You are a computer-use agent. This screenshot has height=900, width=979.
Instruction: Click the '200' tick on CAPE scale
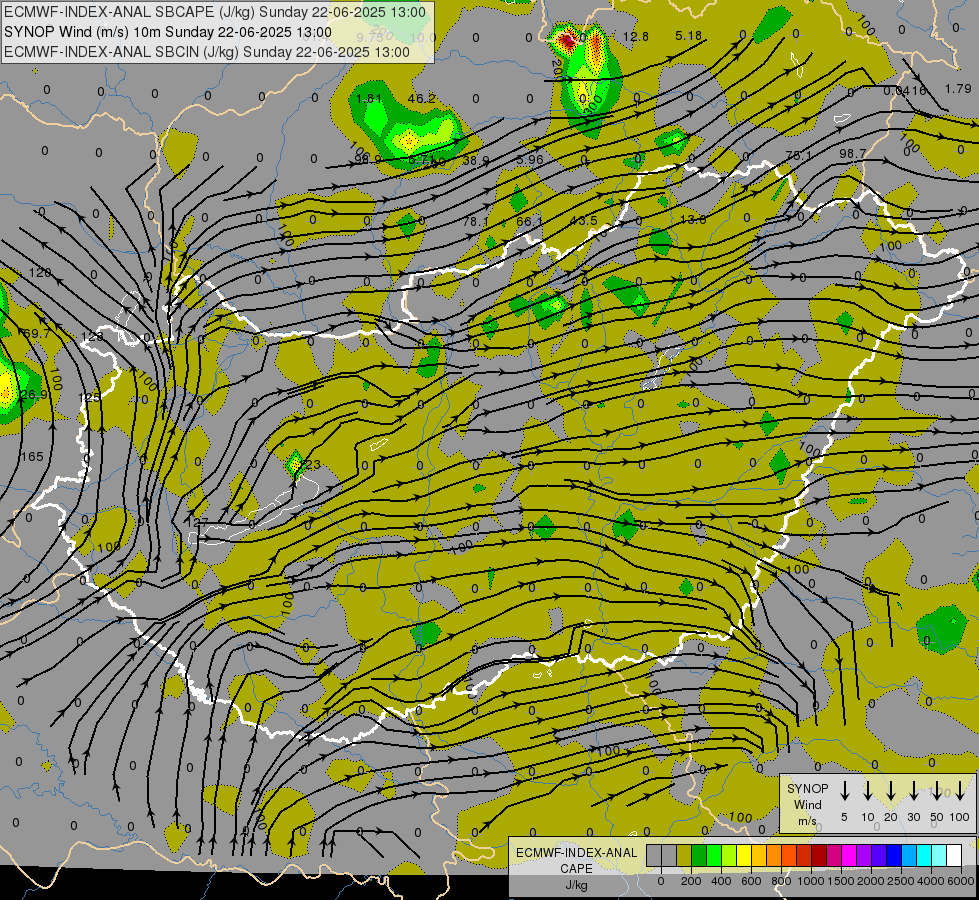click(691, 881)
